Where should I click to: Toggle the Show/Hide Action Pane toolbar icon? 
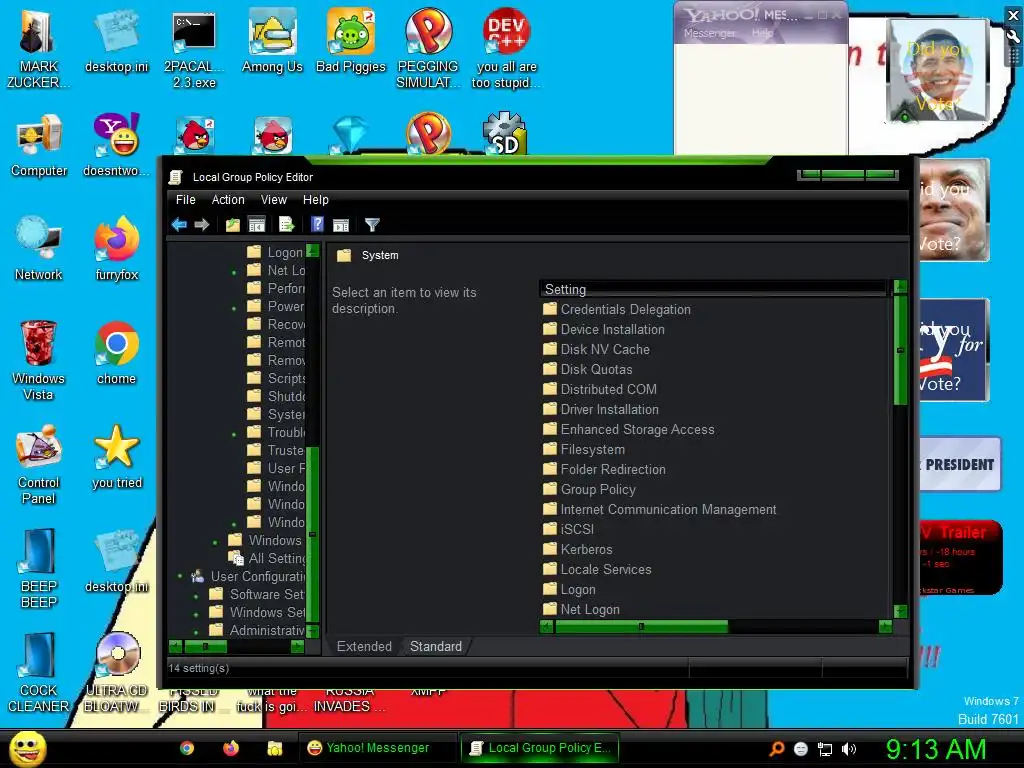tap(341, 225)
